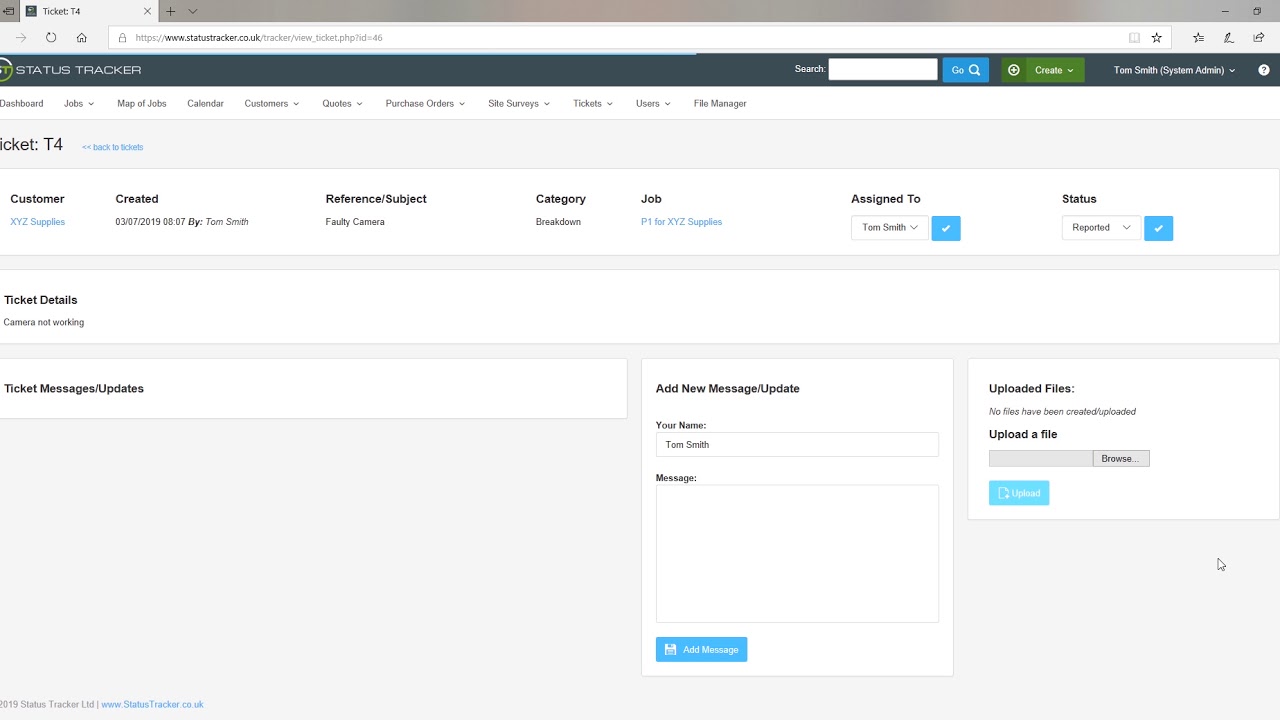
Task: Click the browser home button
Action: click(82, 38)
